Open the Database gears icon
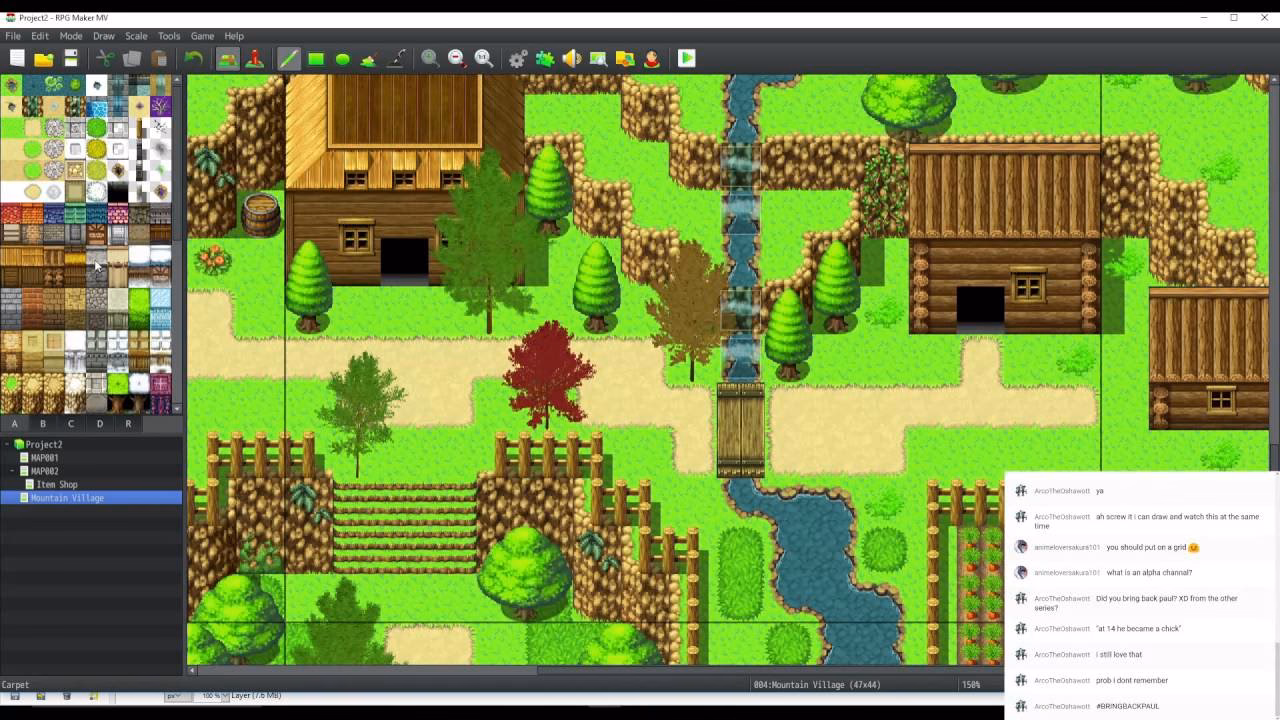The height and width of the screenshot is (720, 1280). [518, 59]
